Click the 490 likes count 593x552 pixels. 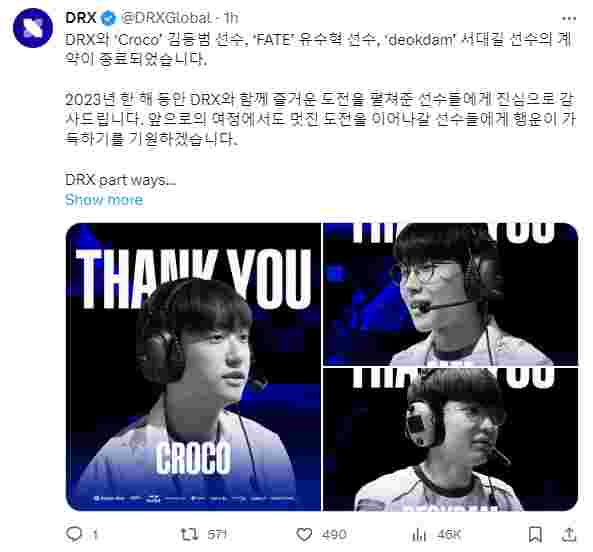point(334,534)
